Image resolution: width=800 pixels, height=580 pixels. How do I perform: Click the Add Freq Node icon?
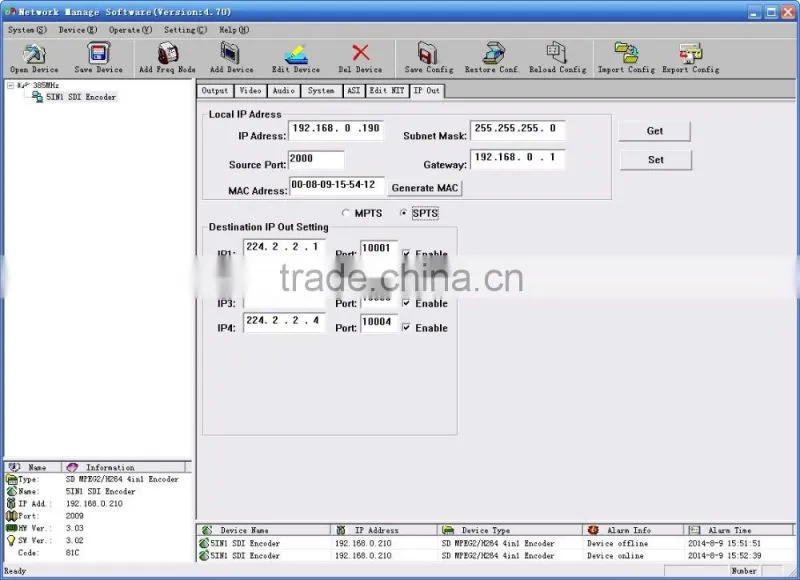coord(168,53)
